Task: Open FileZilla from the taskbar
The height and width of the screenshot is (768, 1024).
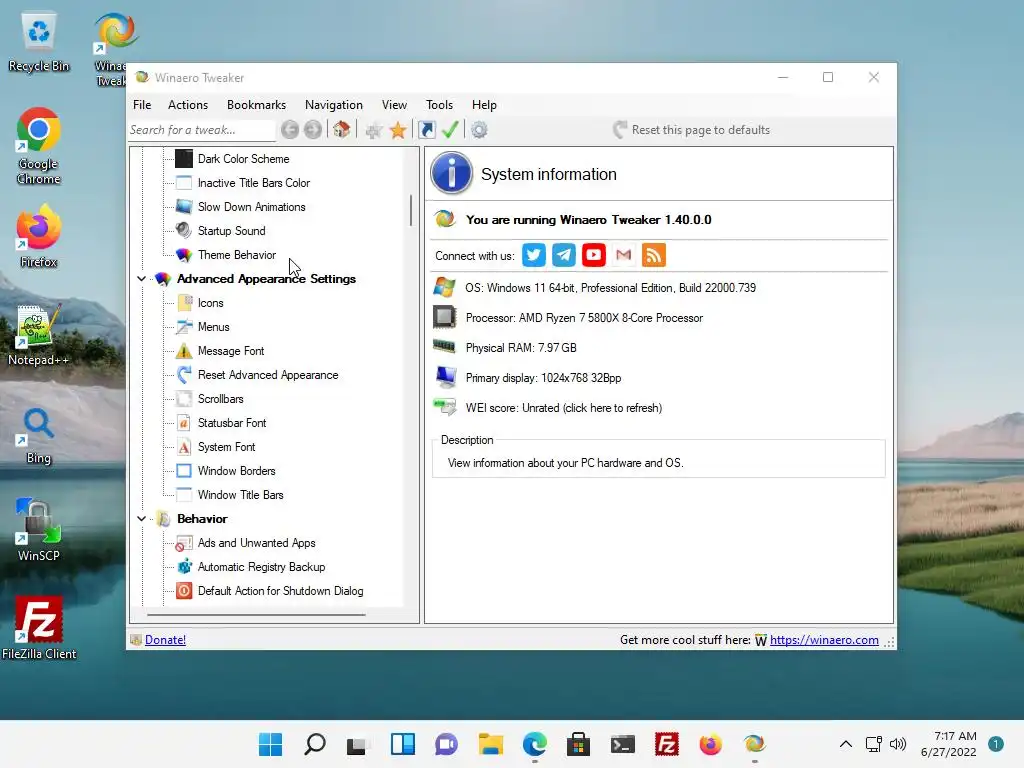Action: pyautogui.click(x=667, y=744)
